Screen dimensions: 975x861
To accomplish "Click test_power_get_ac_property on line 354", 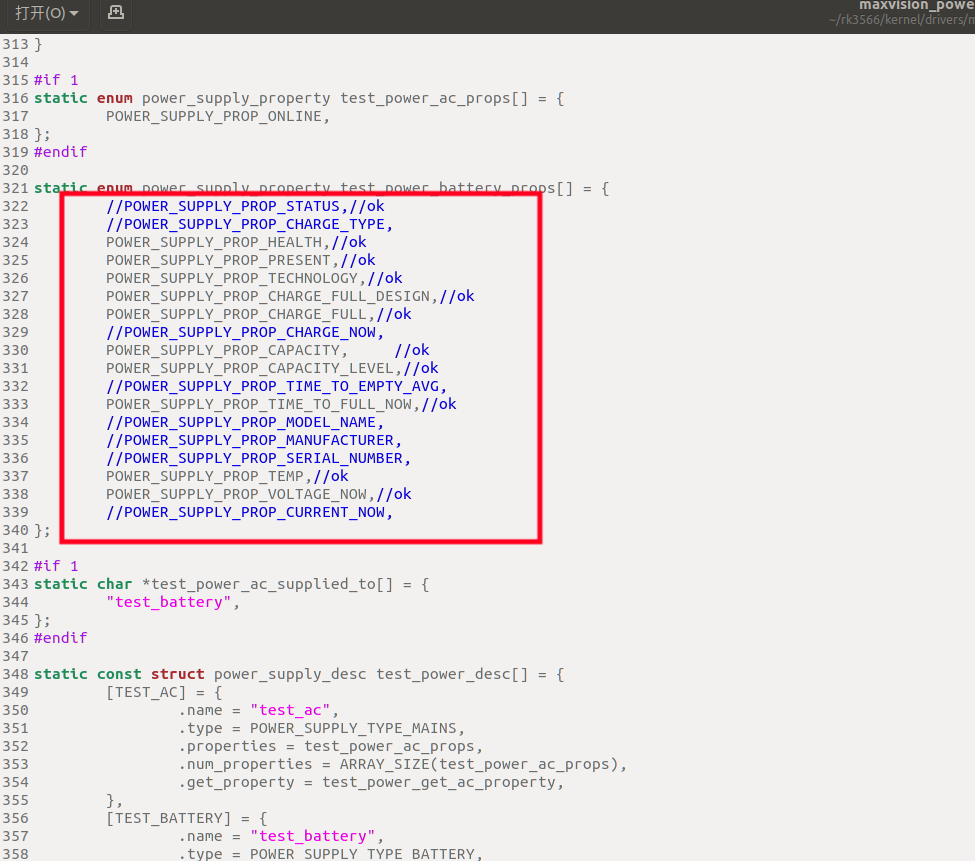I will pos(442,782).
